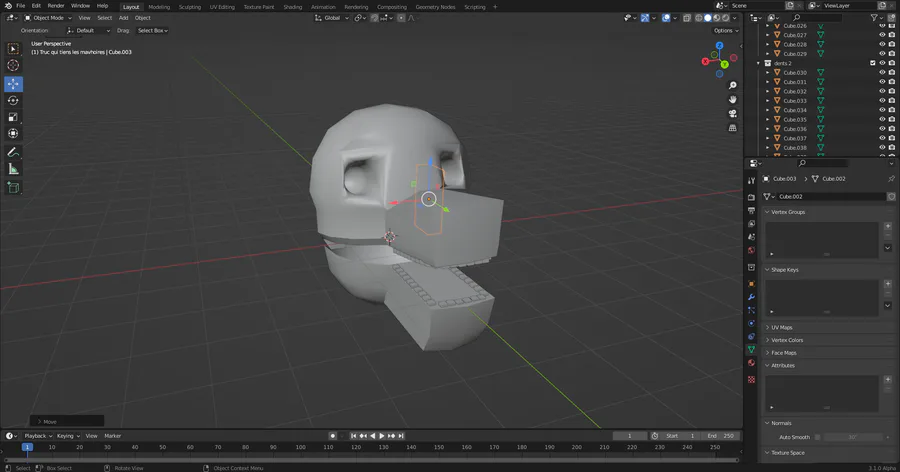This screenshot has height=472, width=900.
Task: Choose the Add Cube tool
Action: pos(13,187)
